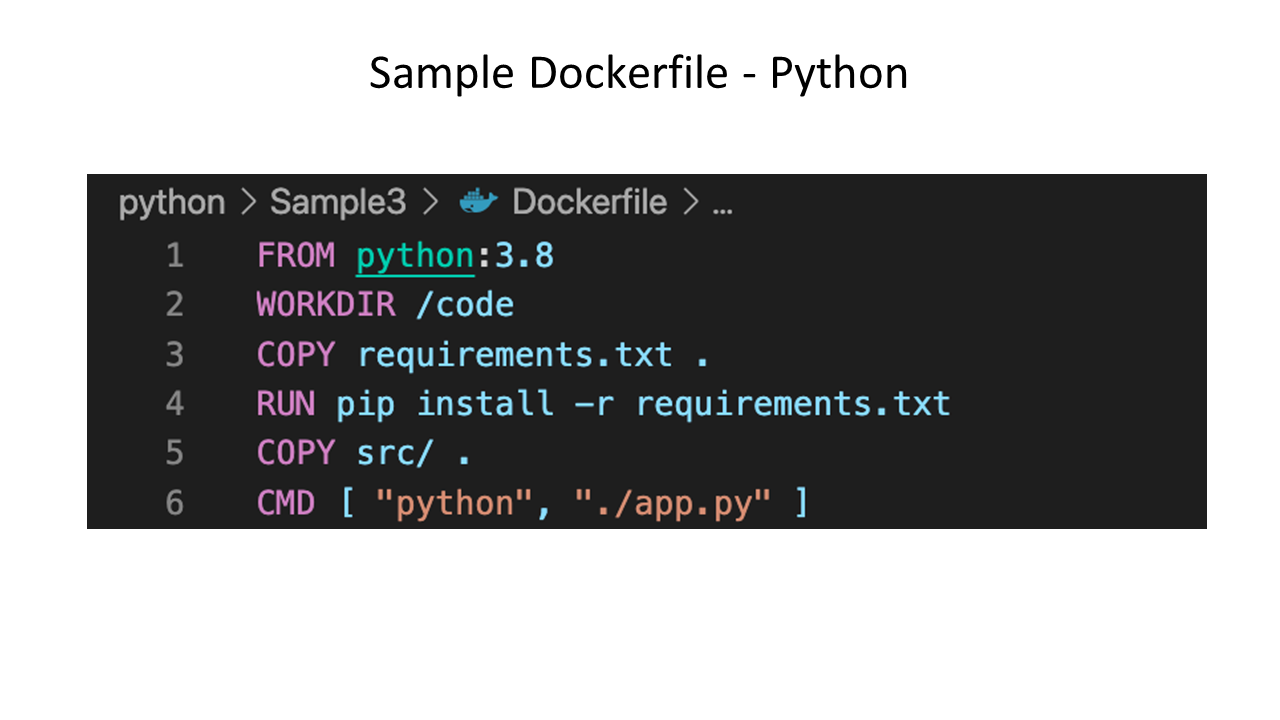Click requirements.txt on the COPY line
This screenshot has width=1280, height=720.
point(515,355)
